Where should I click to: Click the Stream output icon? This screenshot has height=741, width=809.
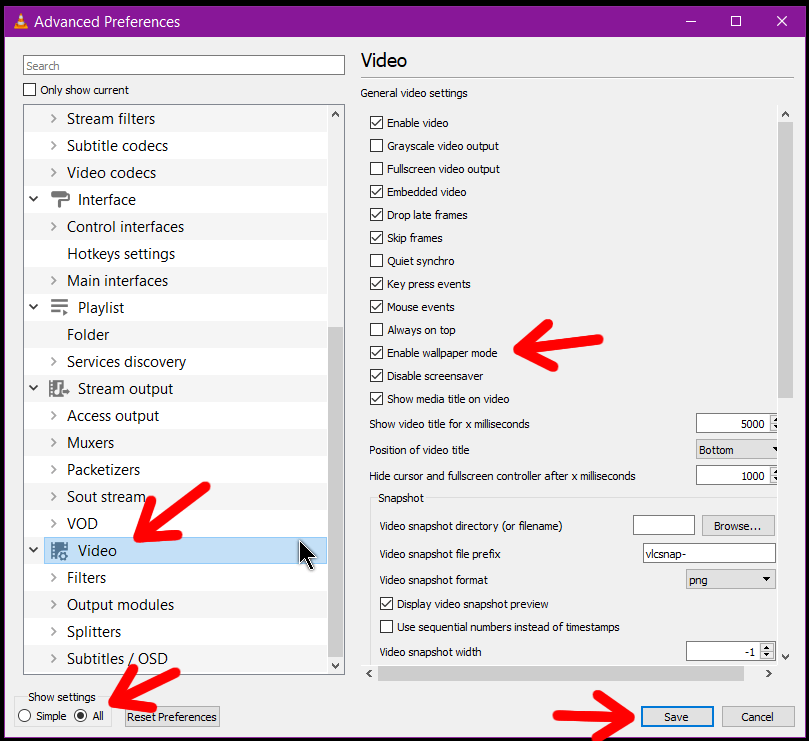[x=59, y=388]
